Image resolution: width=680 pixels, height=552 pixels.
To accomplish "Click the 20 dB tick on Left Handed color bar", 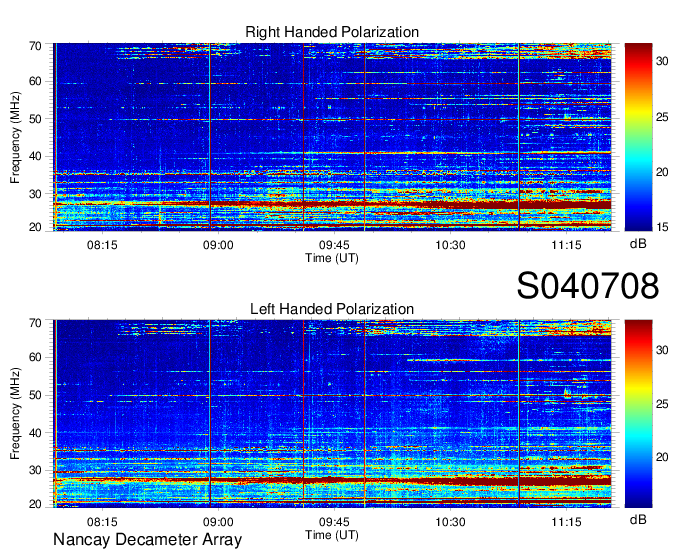I will [x=662, y=457].
